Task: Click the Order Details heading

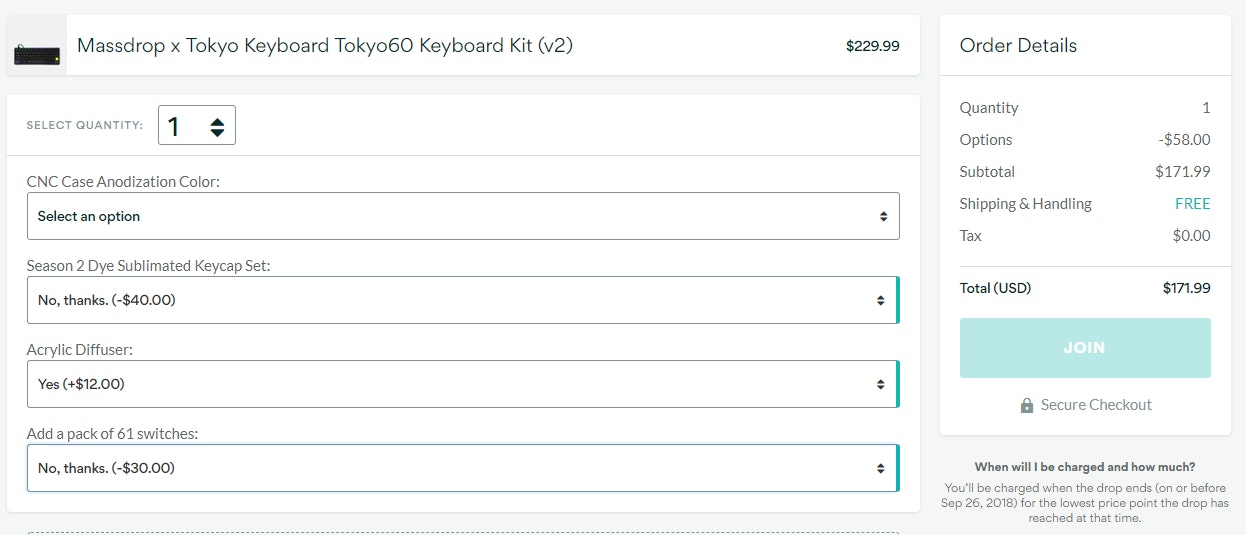Action: (1018, 45)
